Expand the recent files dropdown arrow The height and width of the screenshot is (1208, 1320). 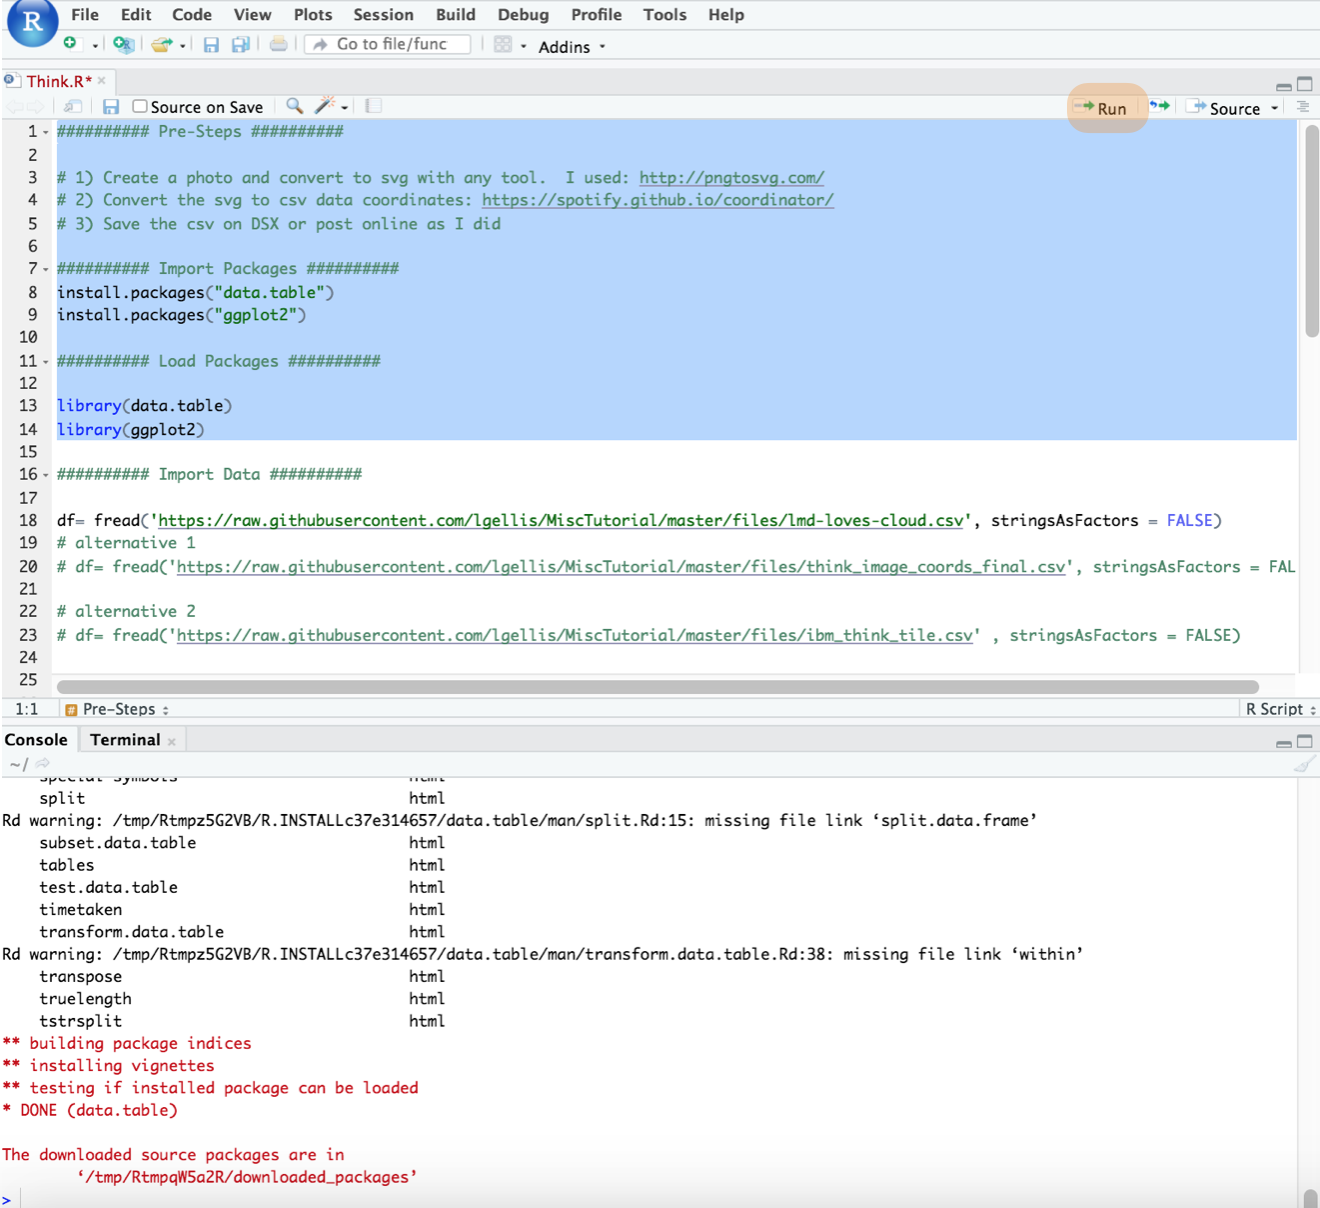pos(182,46)
